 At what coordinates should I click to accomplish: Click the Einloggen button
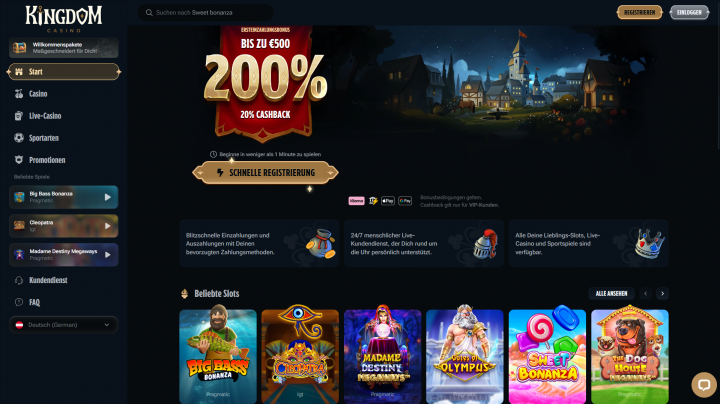(689, 12)
